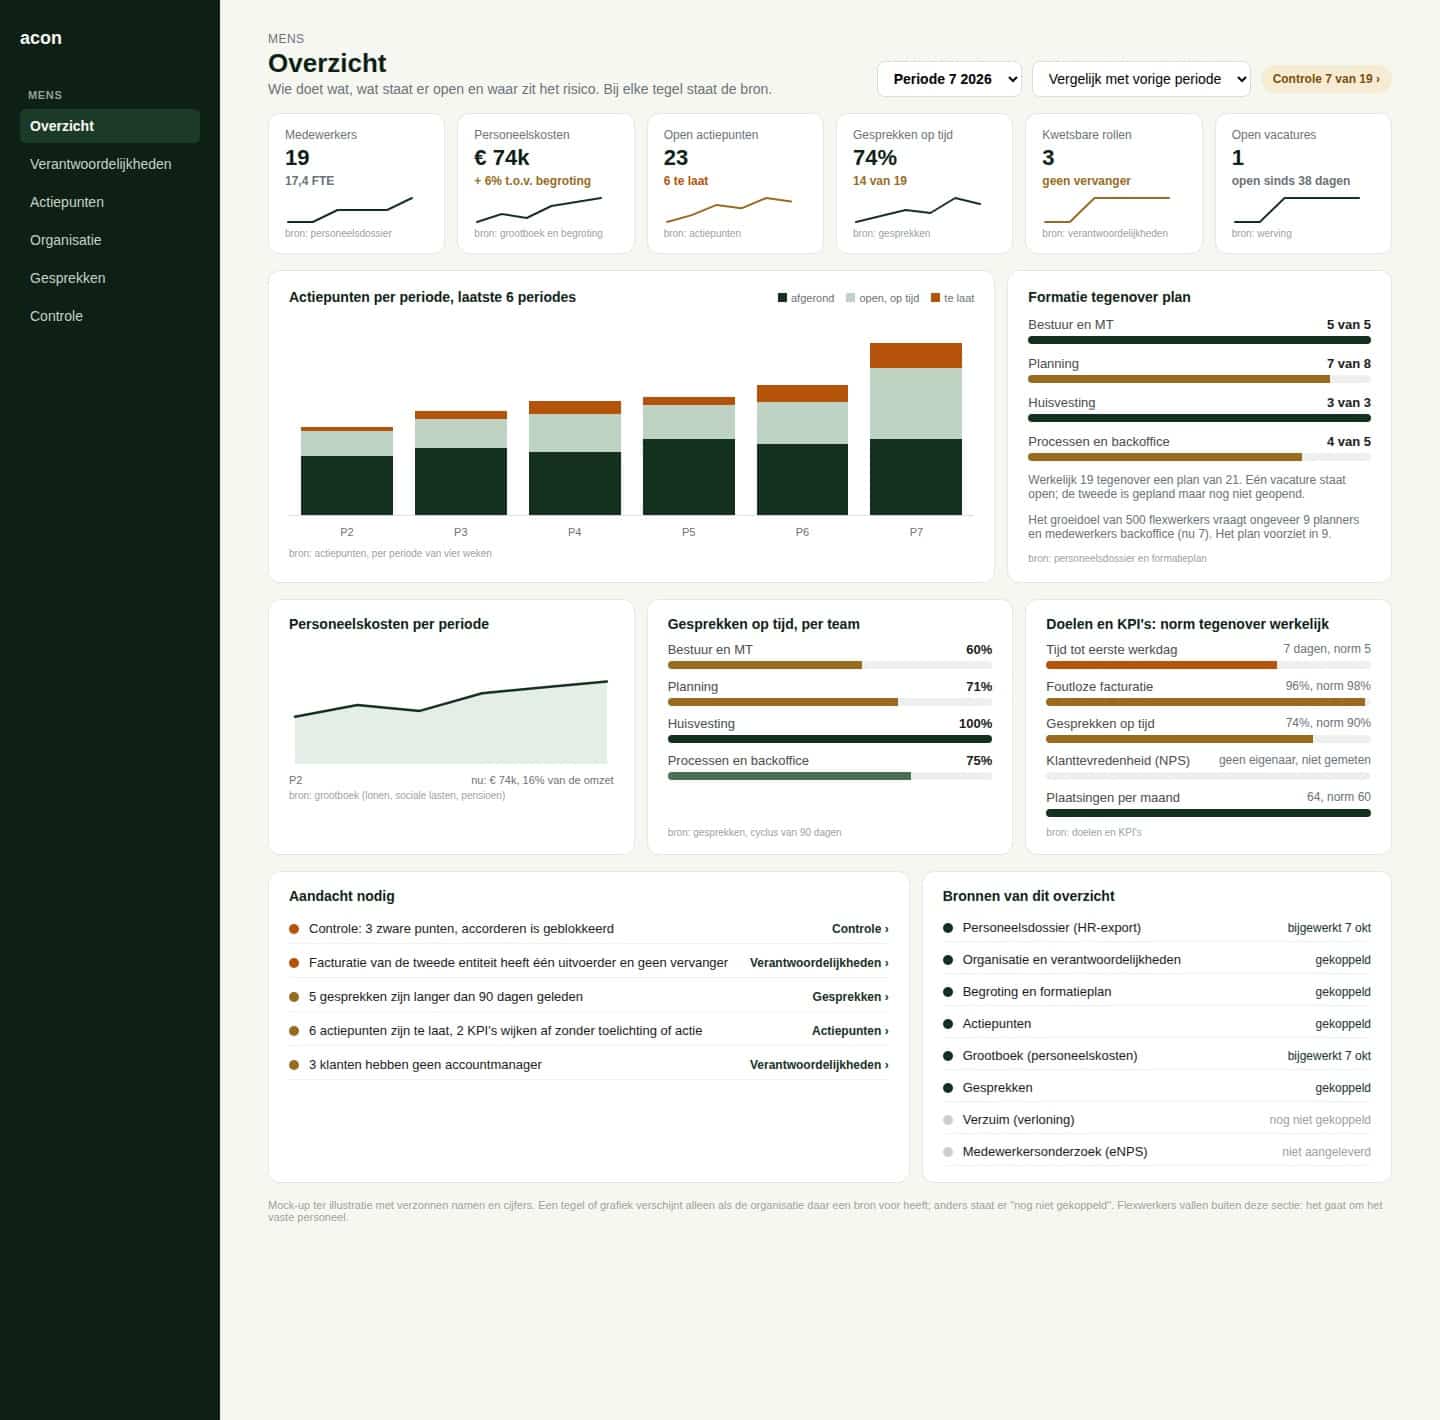Image resolution: width=1440 pixels, height=1420 pixels.
Task: Click the status dot beside '5 gesprekken zijn langer'
Action: coord(294,997)
